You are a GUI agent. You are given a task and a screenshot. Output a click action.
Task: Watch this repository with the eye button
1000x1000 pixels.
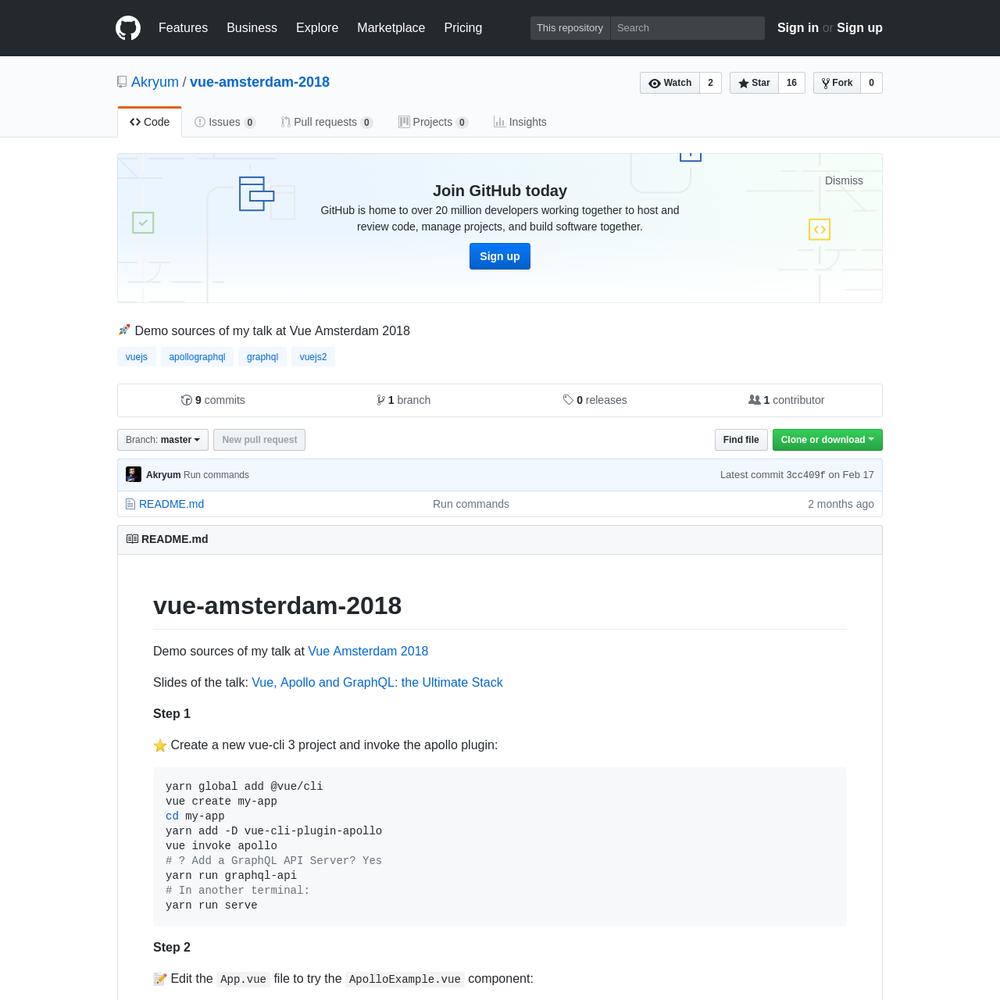(x=670, y=83)
